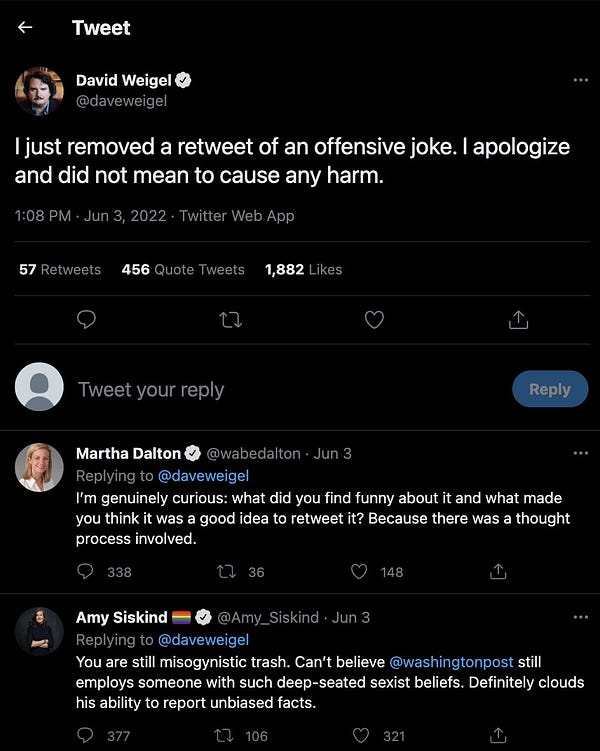The height and width of the screenshot is (751, 600).
Task: Like David Weigel's apology tweet
Action: (374, 319)
